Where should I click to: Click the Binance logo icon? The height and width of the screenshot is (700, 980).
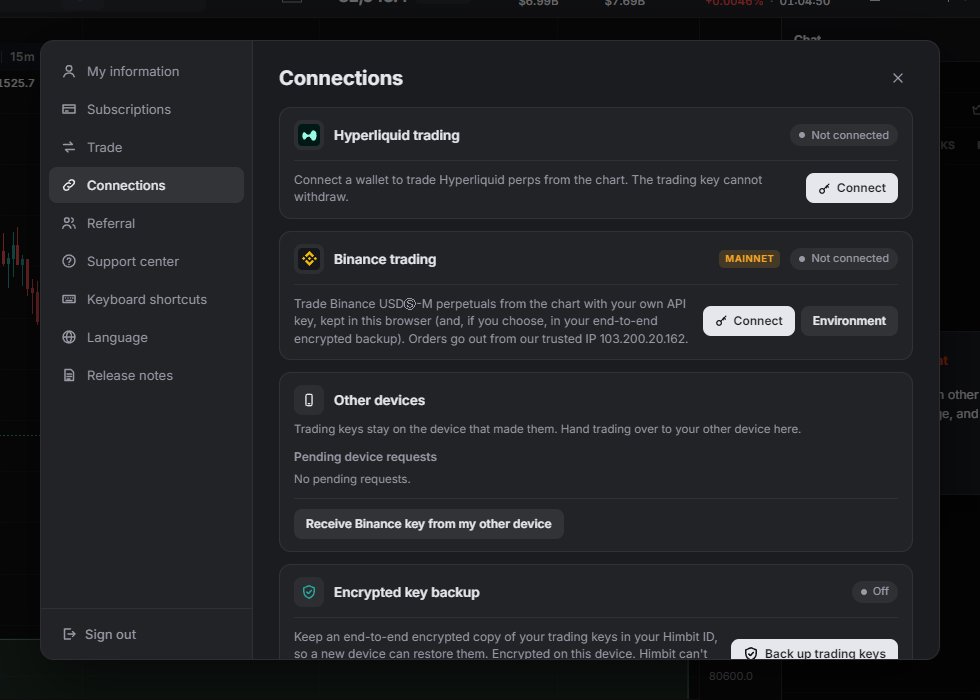[x=309, y=259]
